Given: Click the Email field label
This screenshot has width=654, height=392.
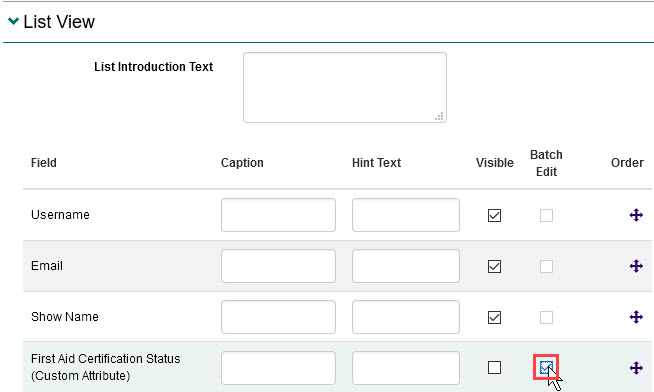Looking at the screenshot, I should 47,266.
